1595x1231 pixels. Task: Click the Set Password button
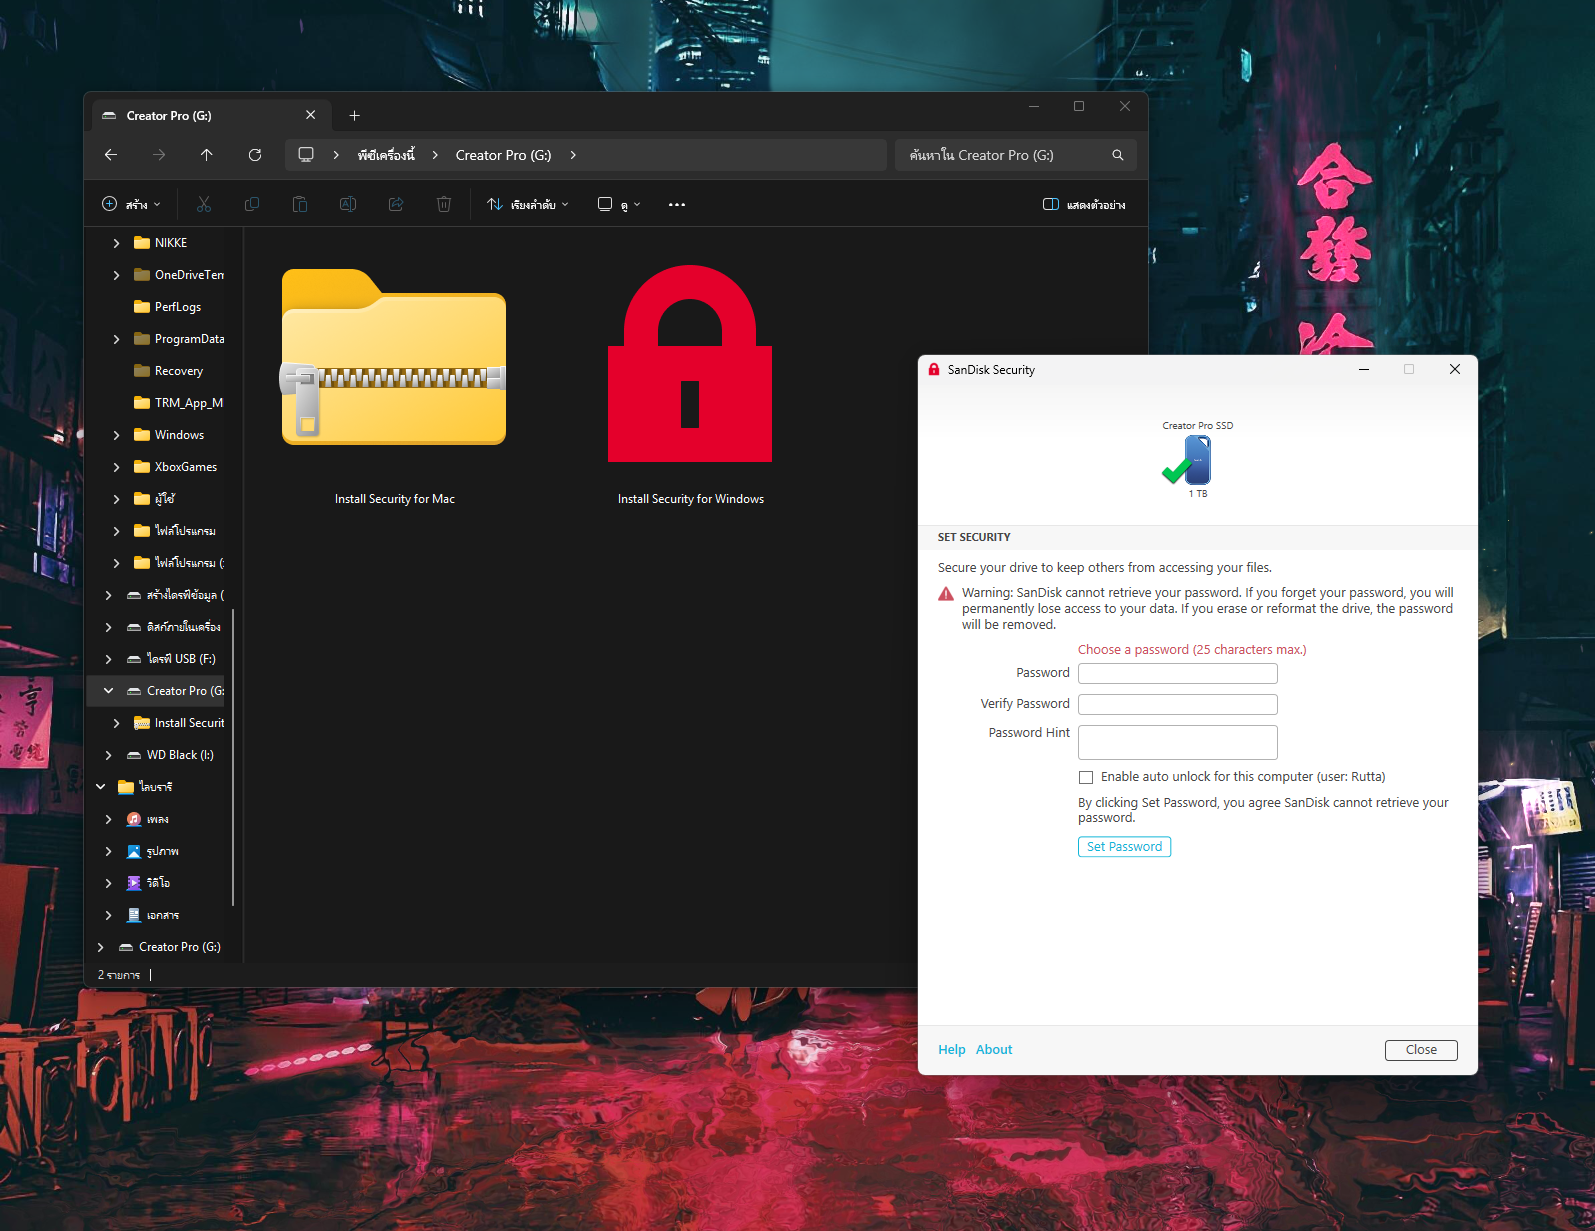click(1124, 847)
